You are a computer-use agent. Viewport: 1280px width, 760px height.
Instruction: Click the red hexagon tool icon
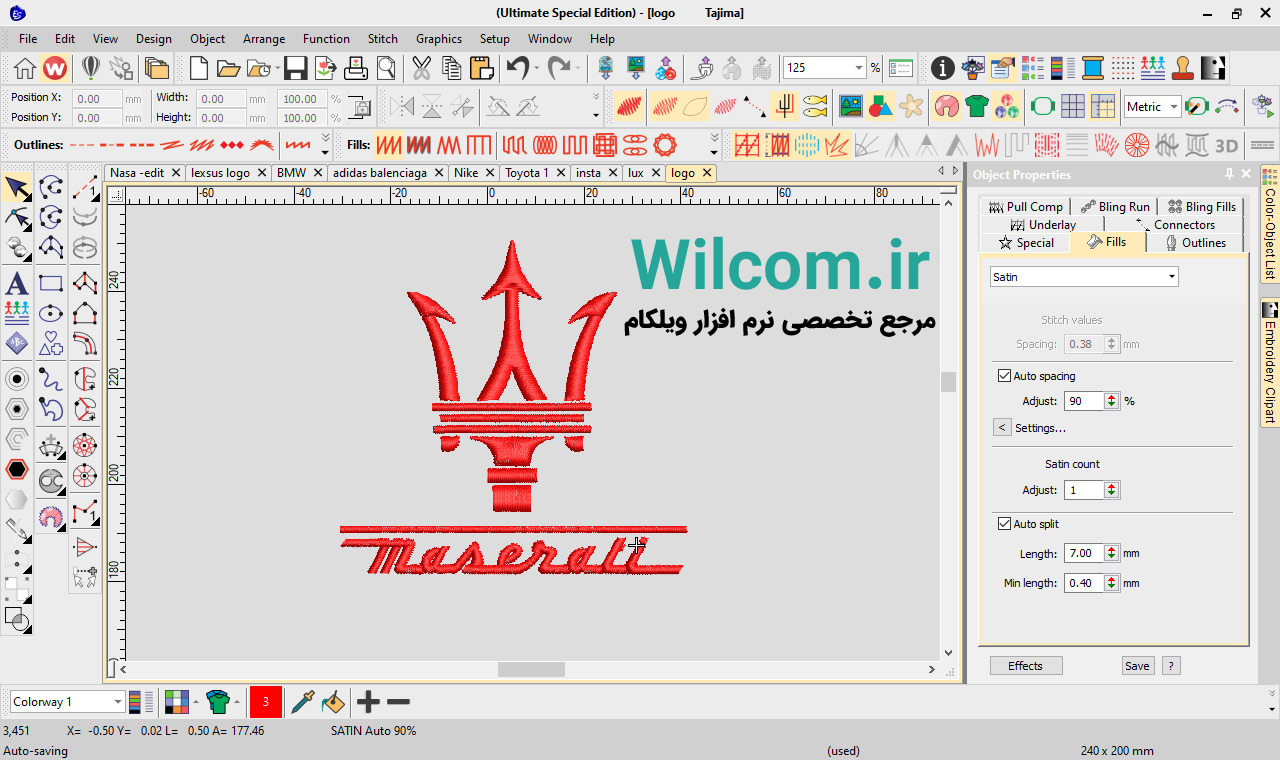(x=17, y=469)
